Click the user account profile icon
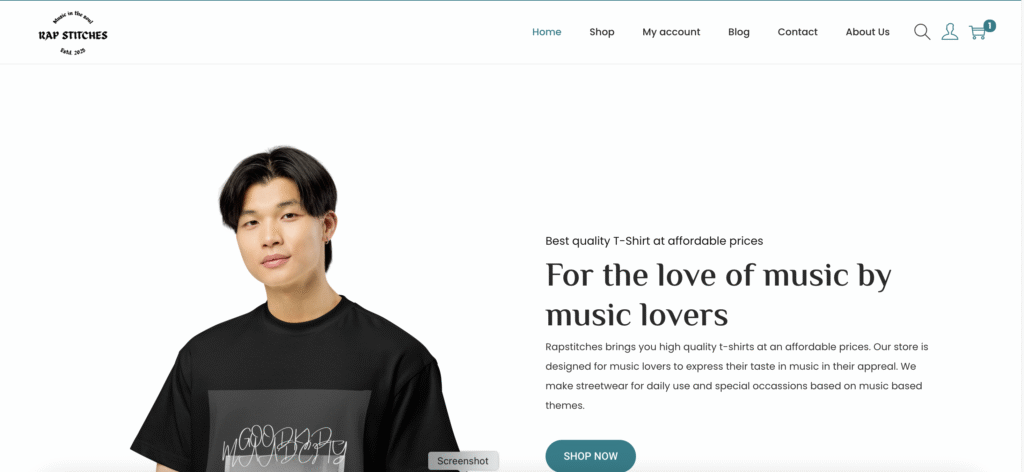Screen dimensions: 1024x472 tap(950, 32)
